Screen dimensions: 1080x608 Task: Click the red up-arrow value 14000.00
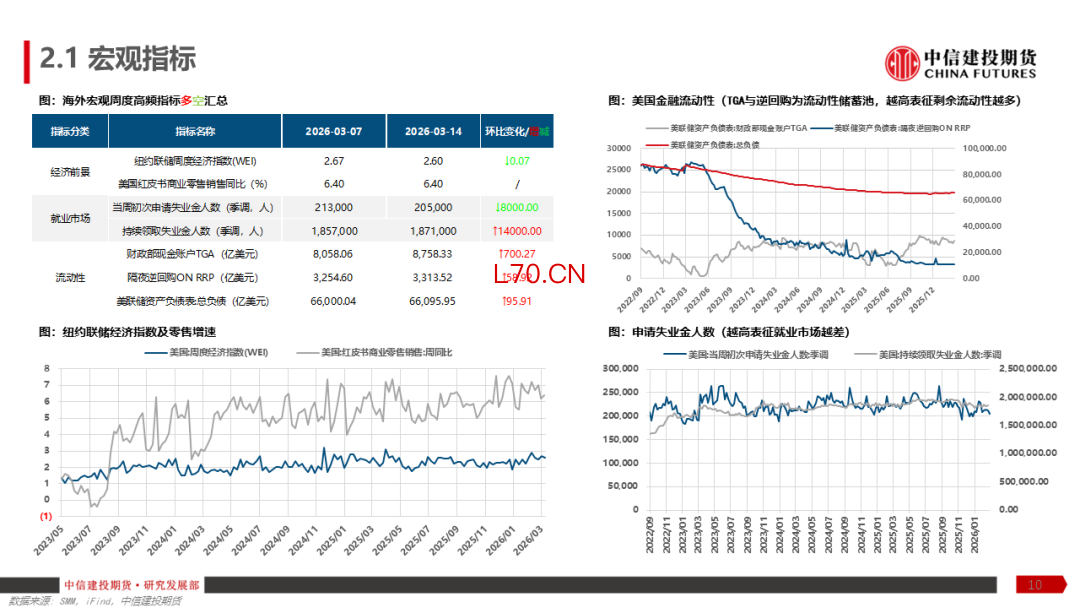point(517,231)
